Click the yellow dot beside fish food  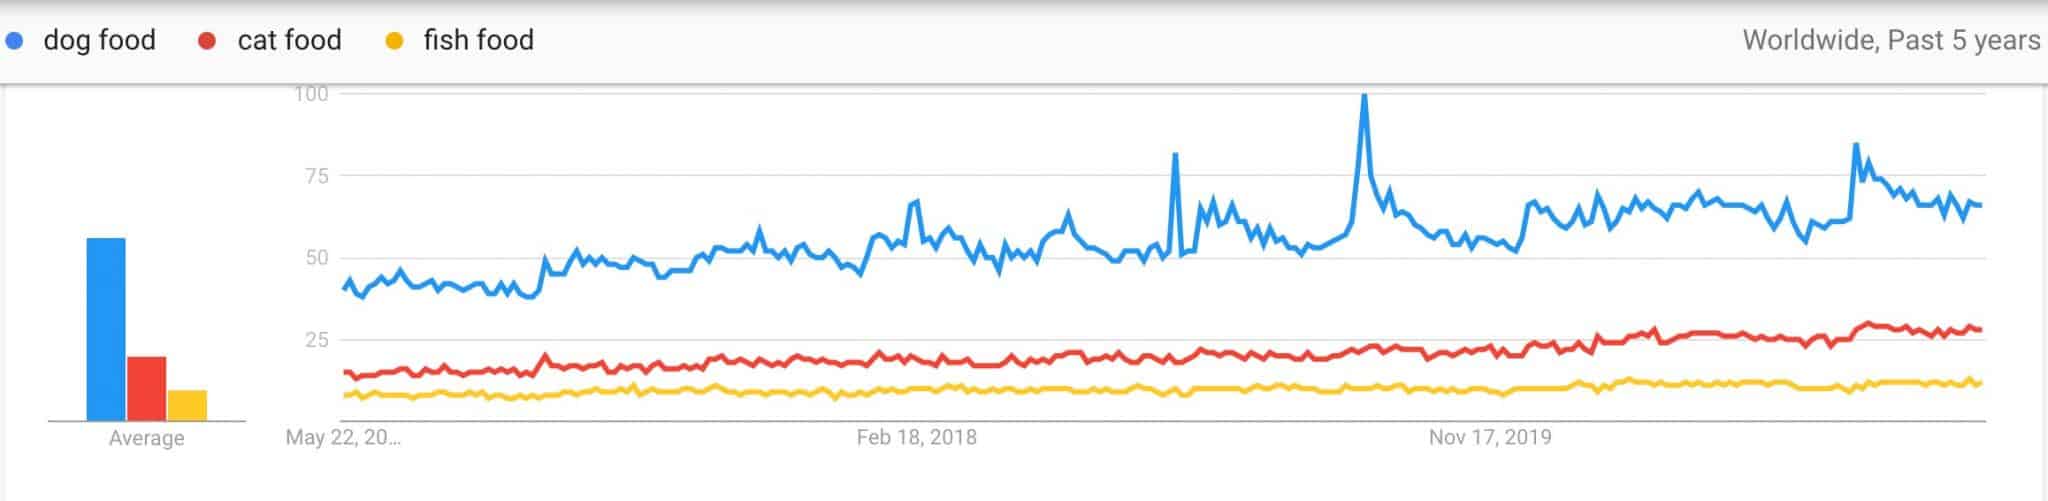pos(395,41)
